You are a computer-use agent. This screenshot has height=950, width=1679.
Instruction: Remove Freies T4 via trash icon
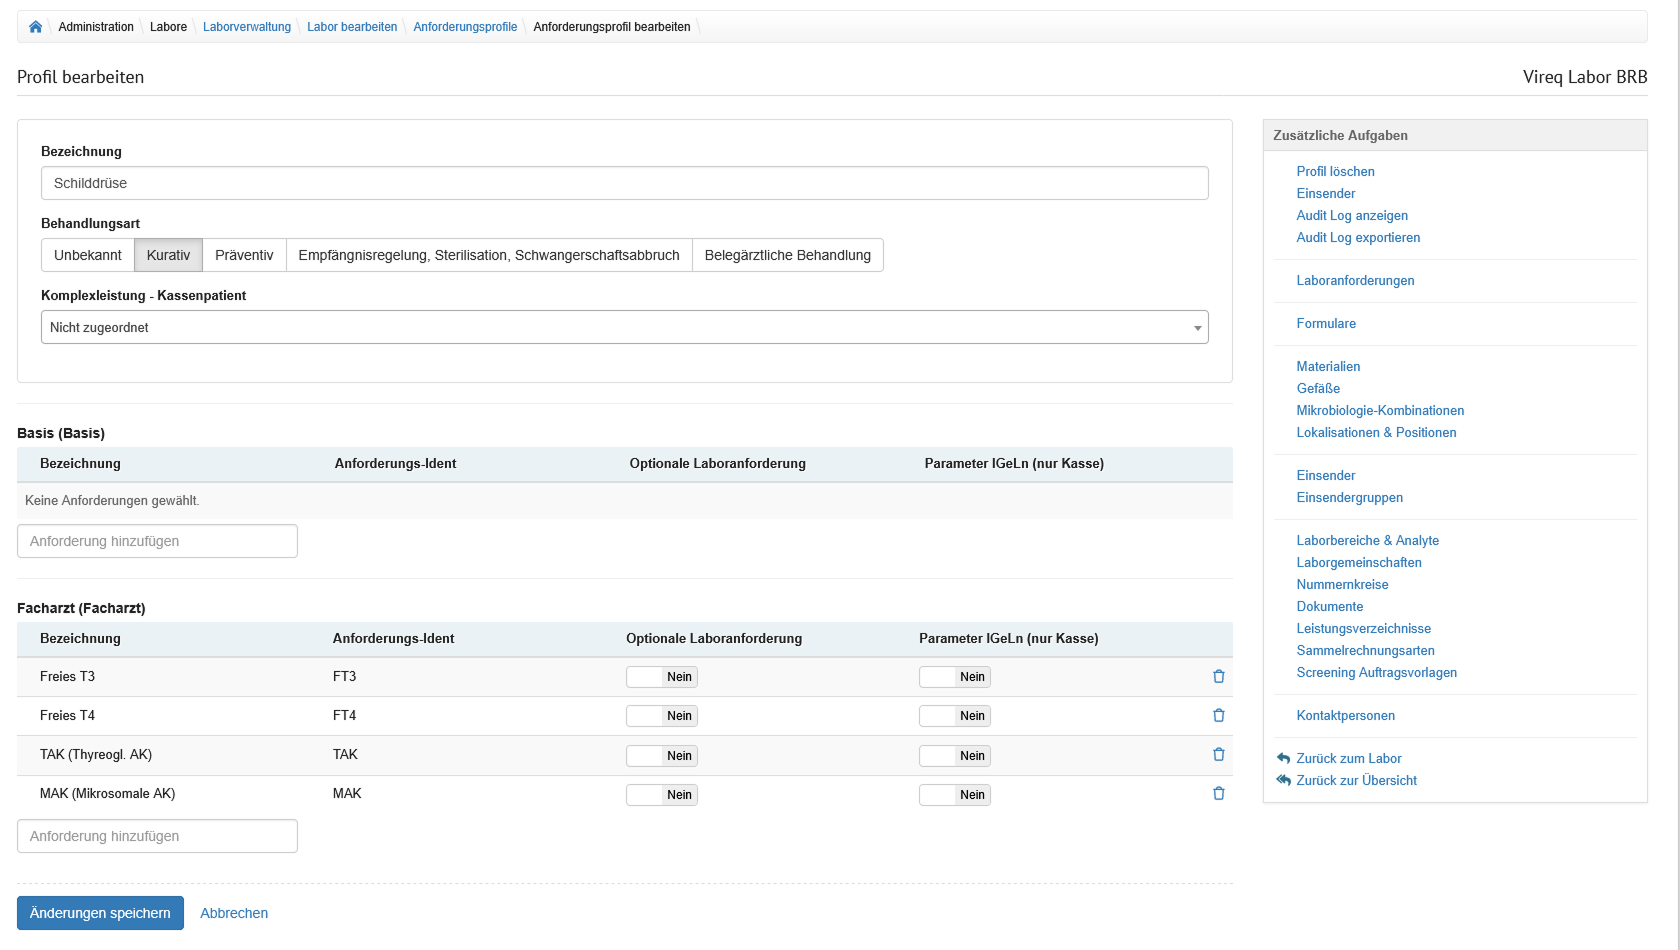pos(1218,716)
